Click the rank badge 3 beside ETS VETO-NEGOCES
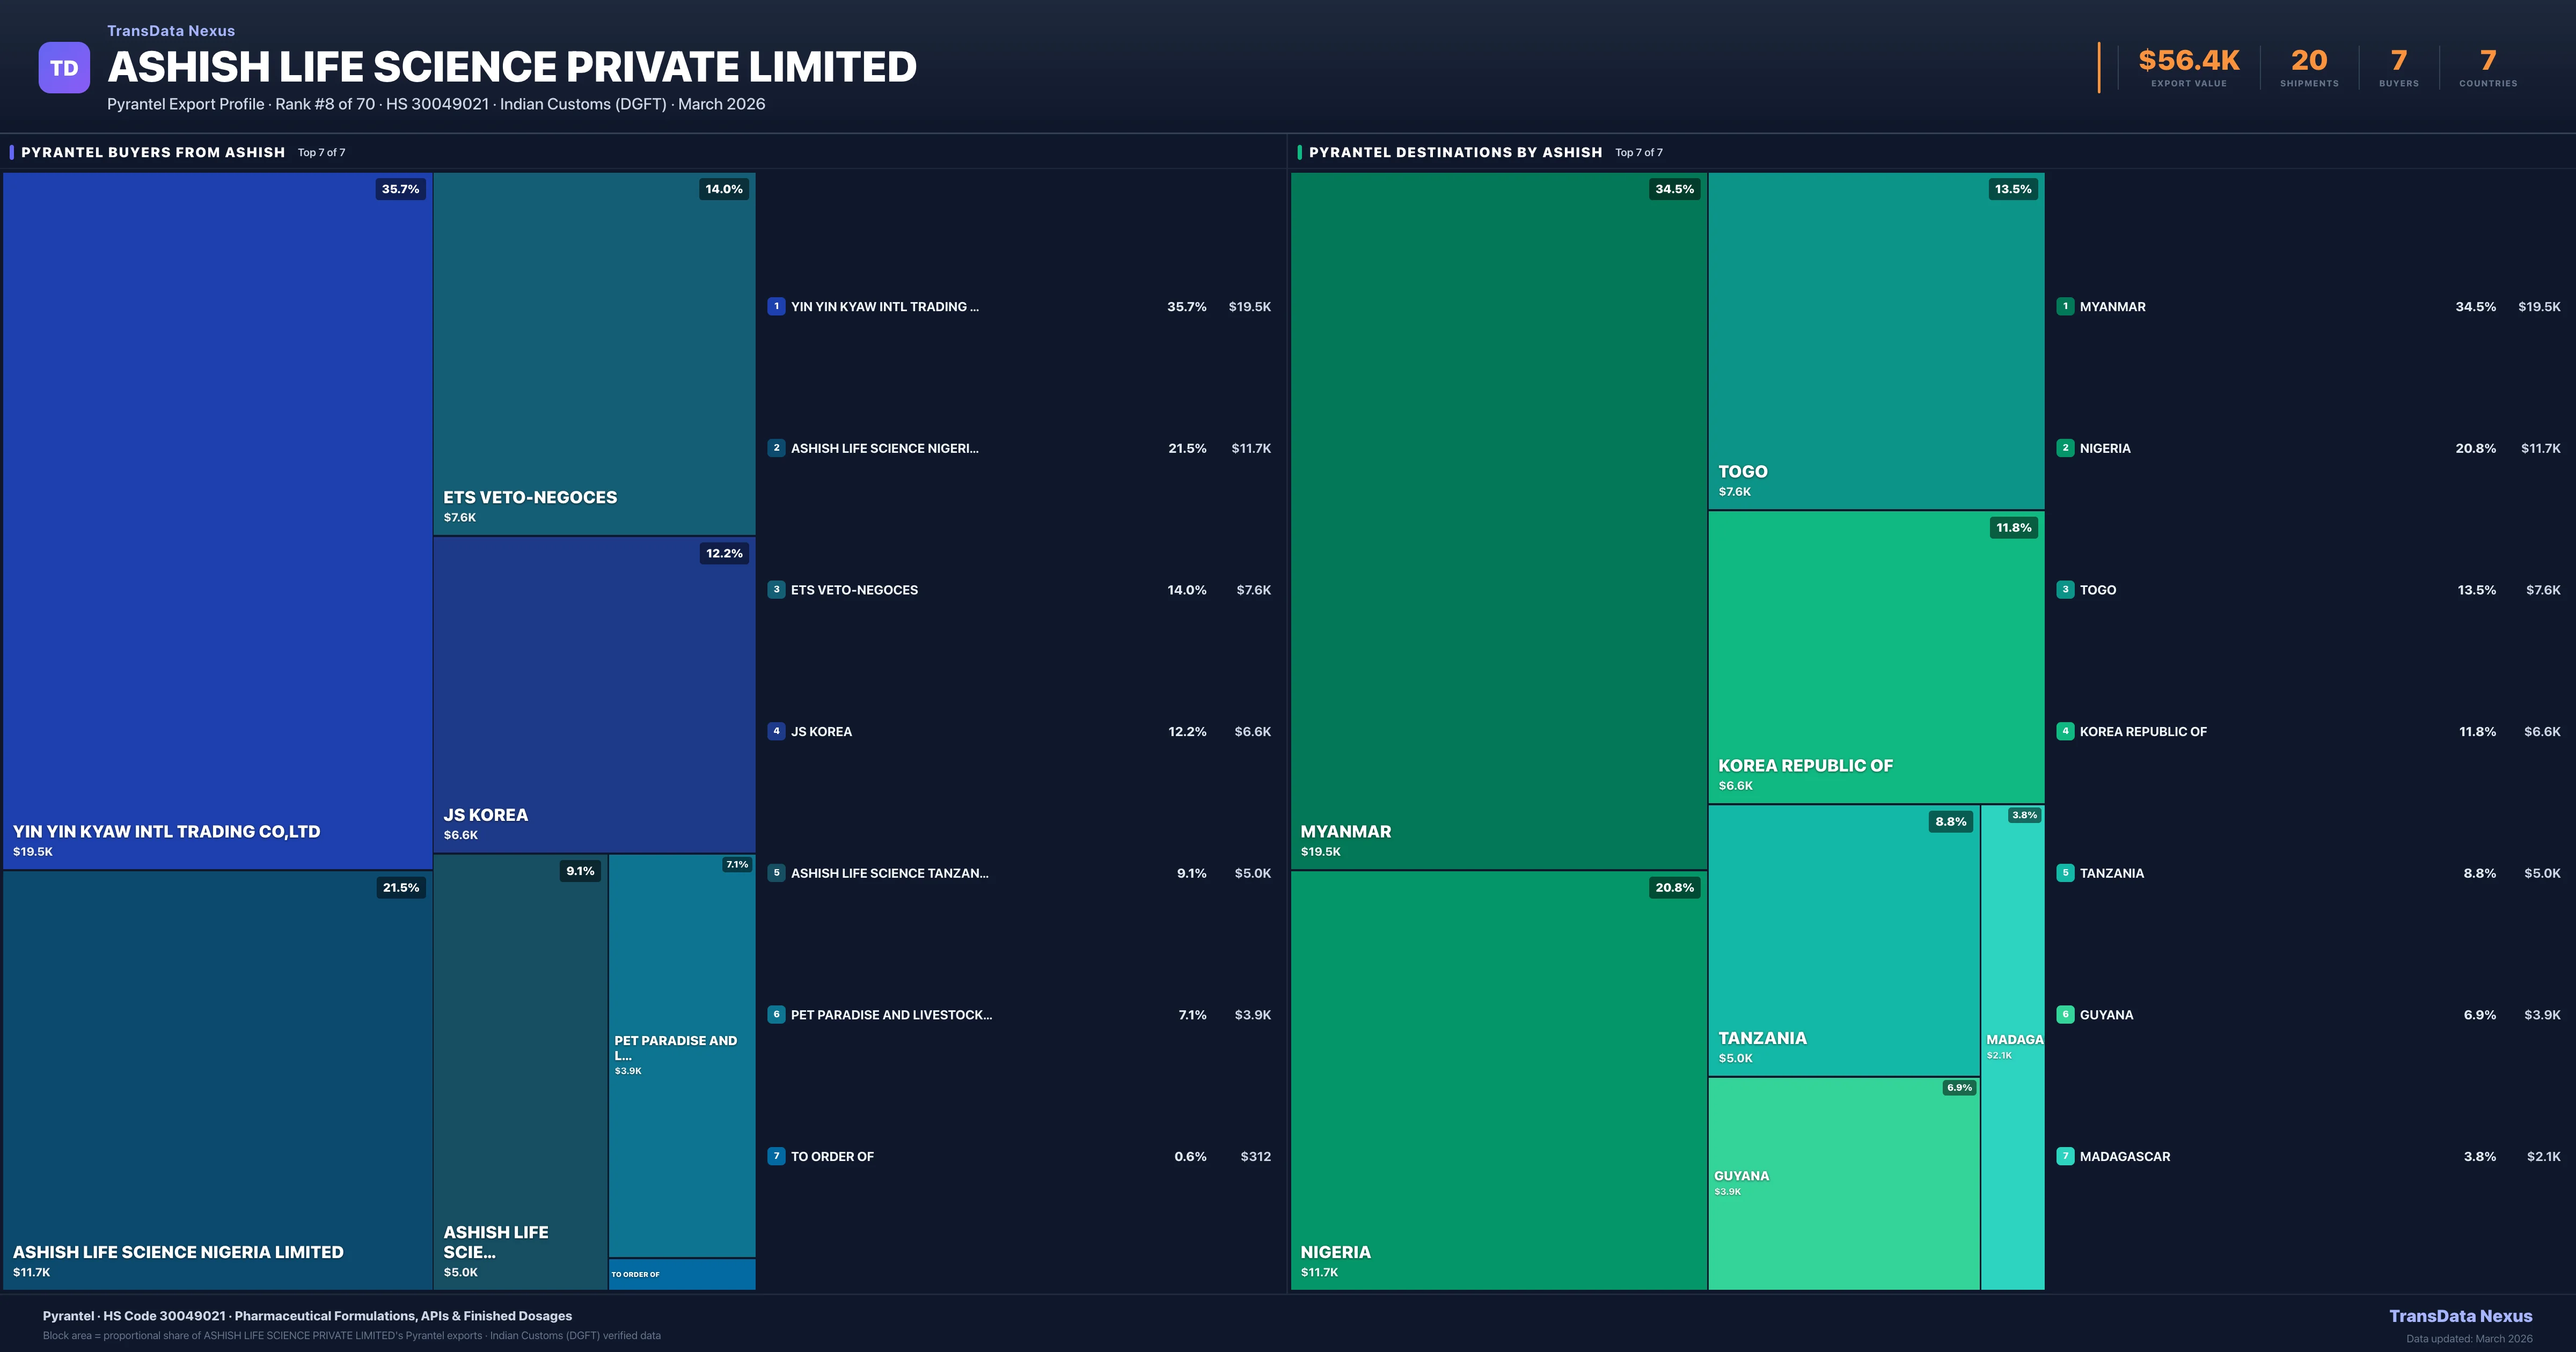Screen dimensions: 2576x1352 pyautogui.click(x=777, y=590)
